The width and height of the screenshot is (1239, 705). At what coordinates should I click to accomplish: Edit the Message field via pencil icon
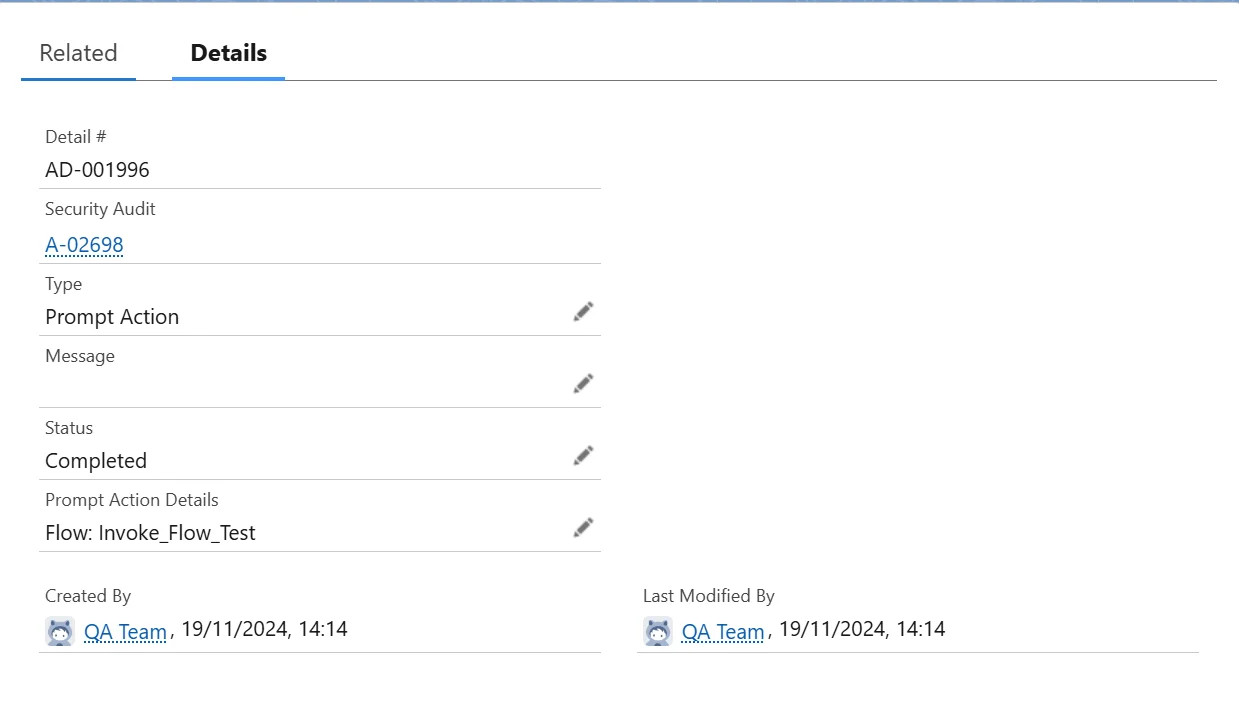click(x=583, y=384)
